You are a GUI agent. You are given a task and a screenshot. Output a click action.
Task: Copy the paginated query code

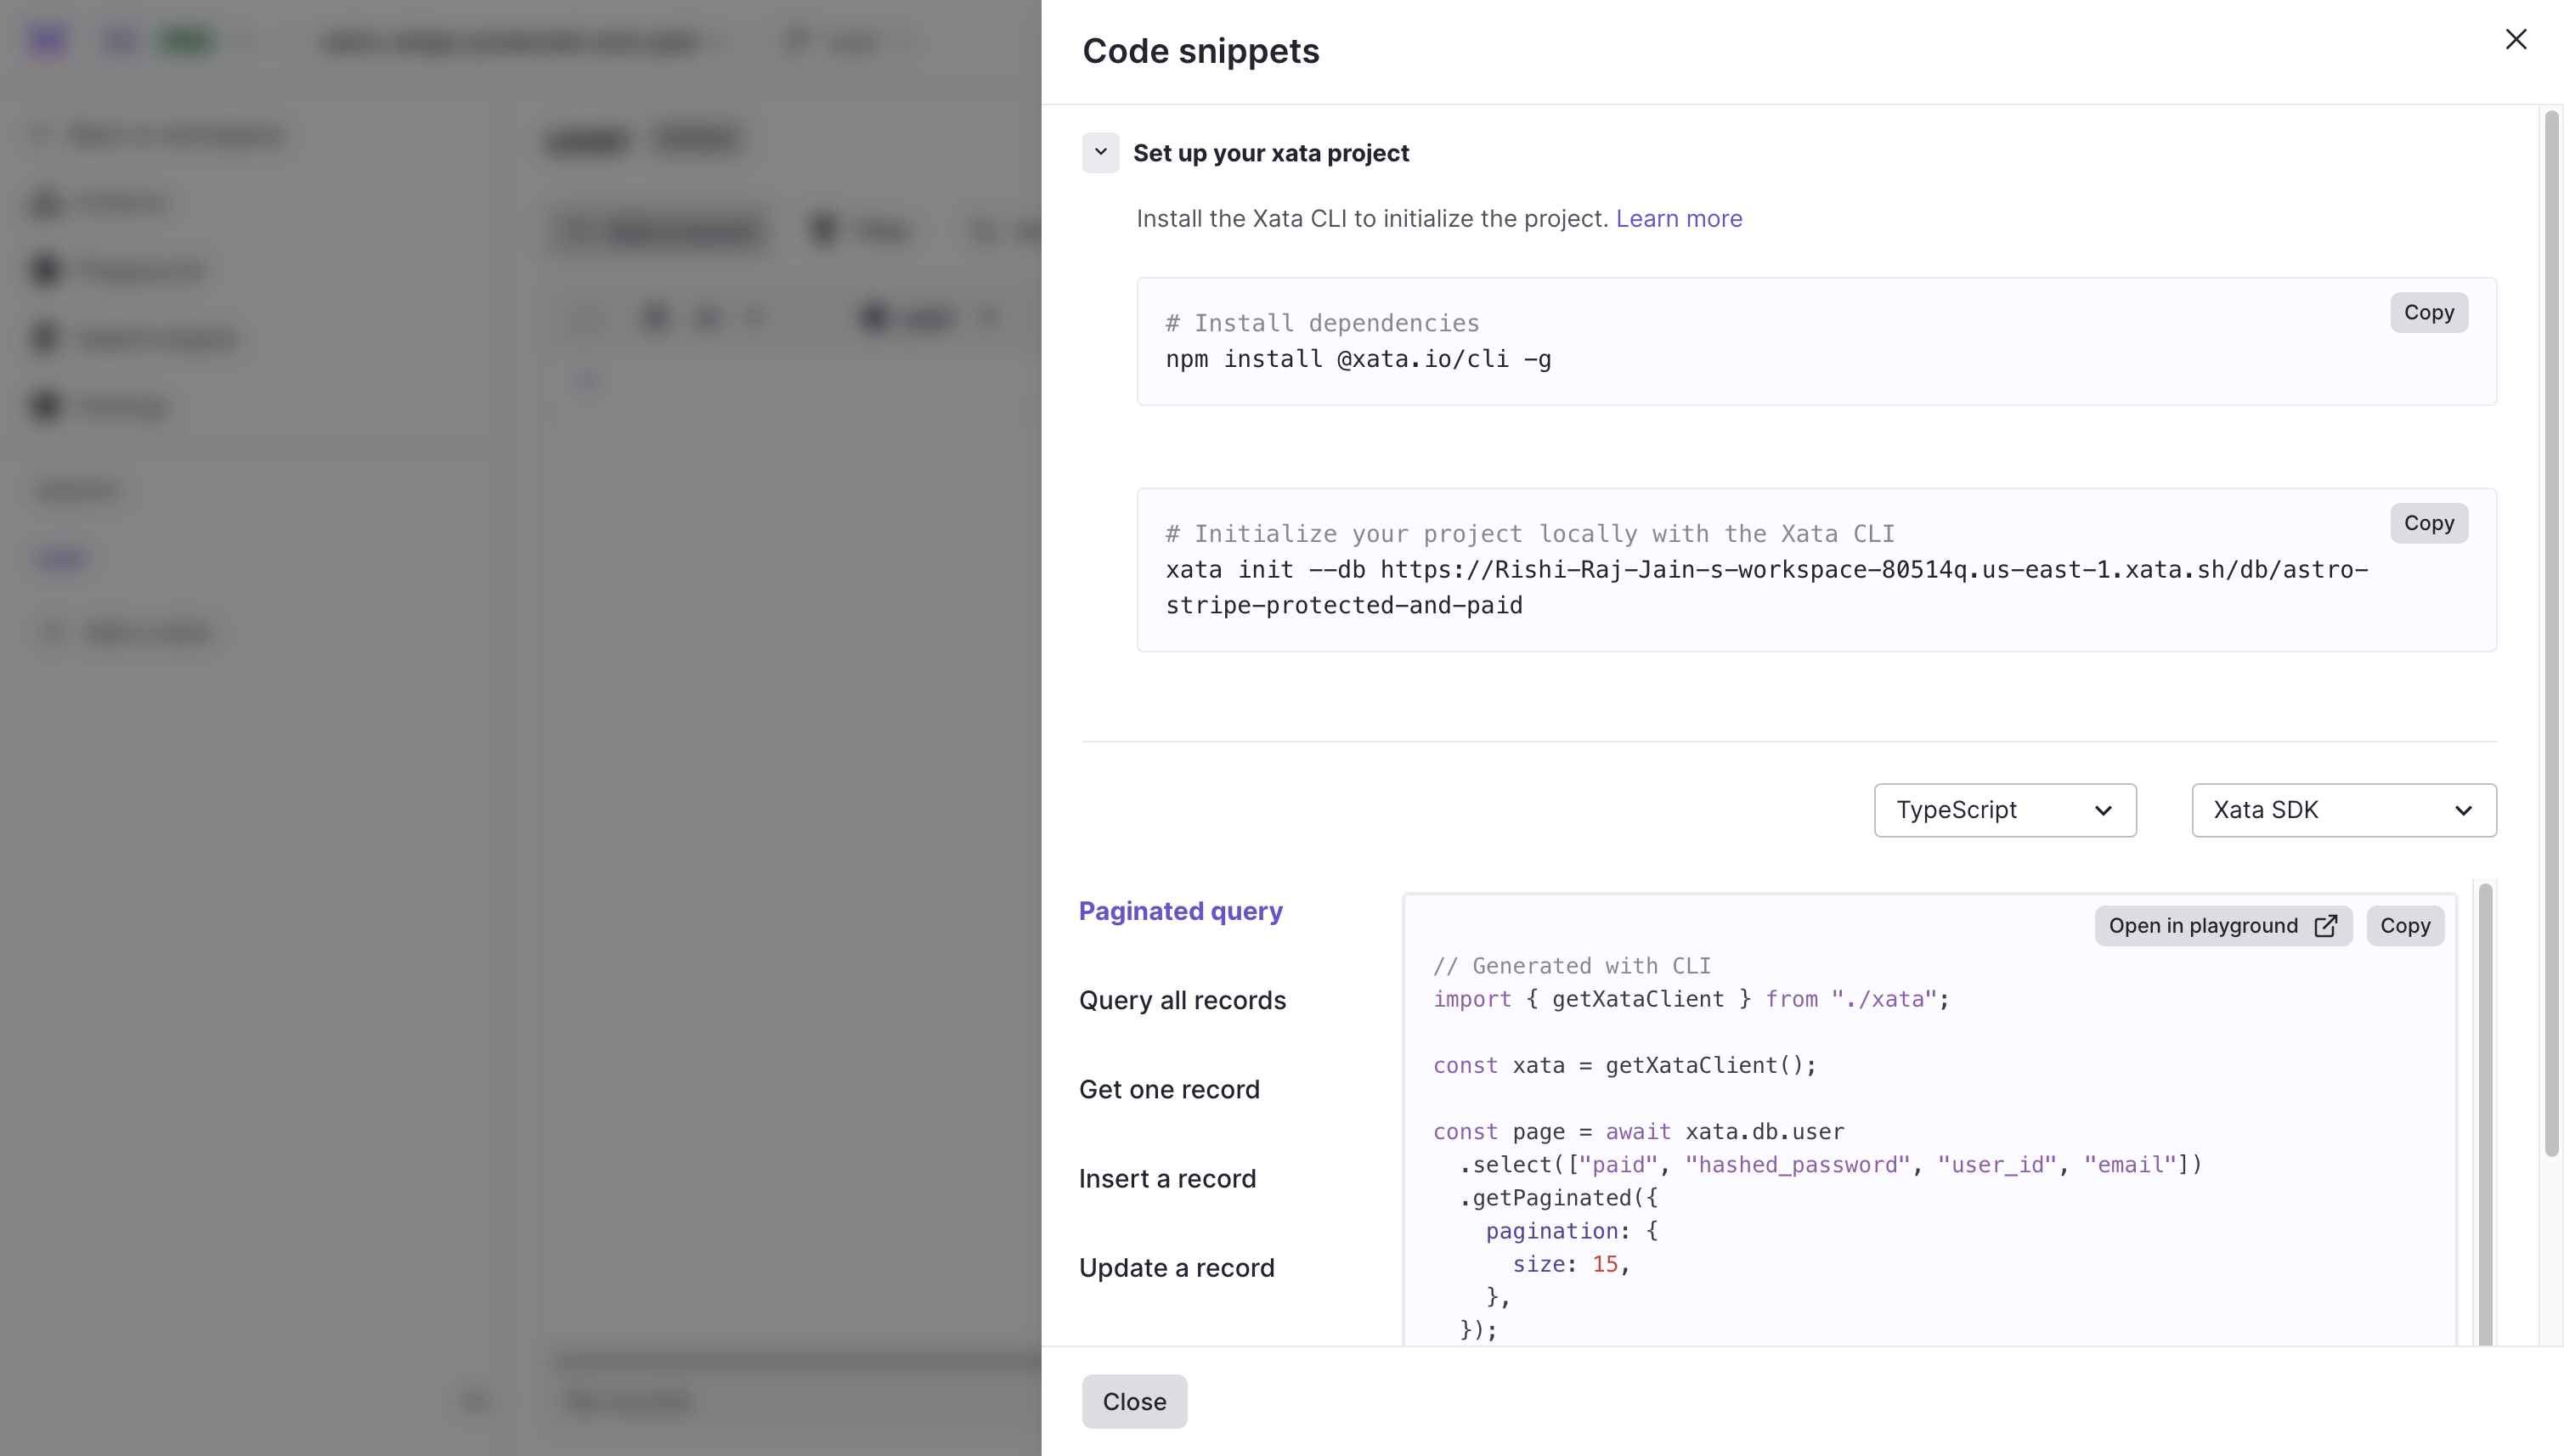pyautogui.click(x=2404, y=926)
